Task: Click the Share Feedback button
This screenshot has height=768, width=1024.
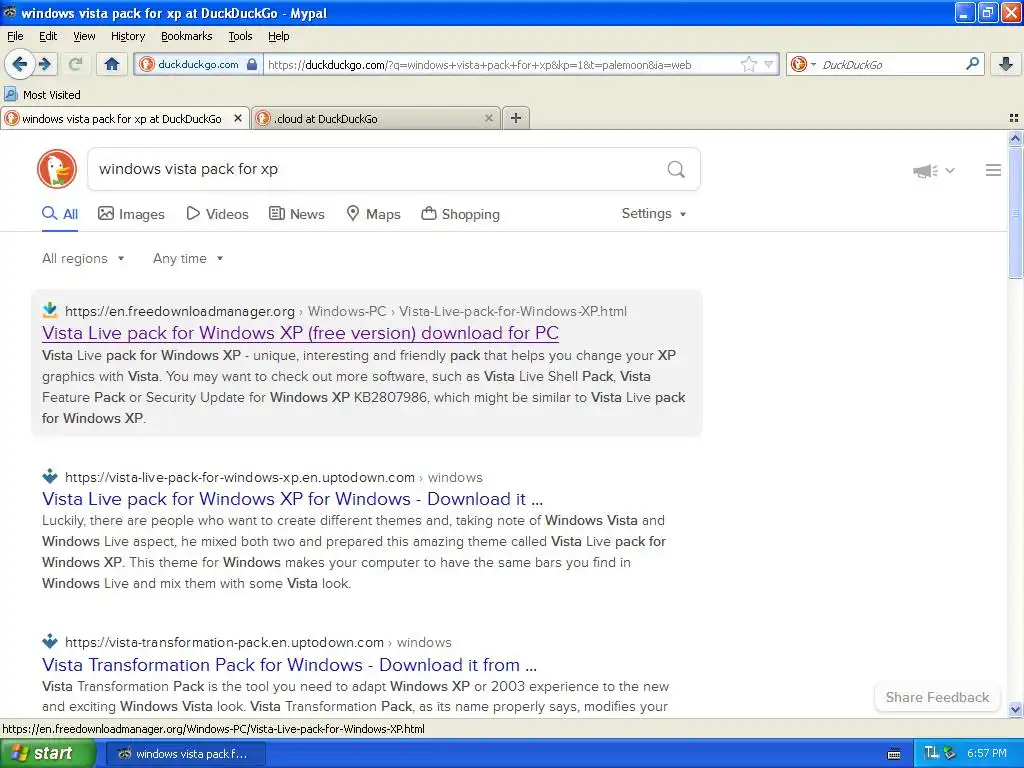Action: pyautogui.click(x=937, y=697)
